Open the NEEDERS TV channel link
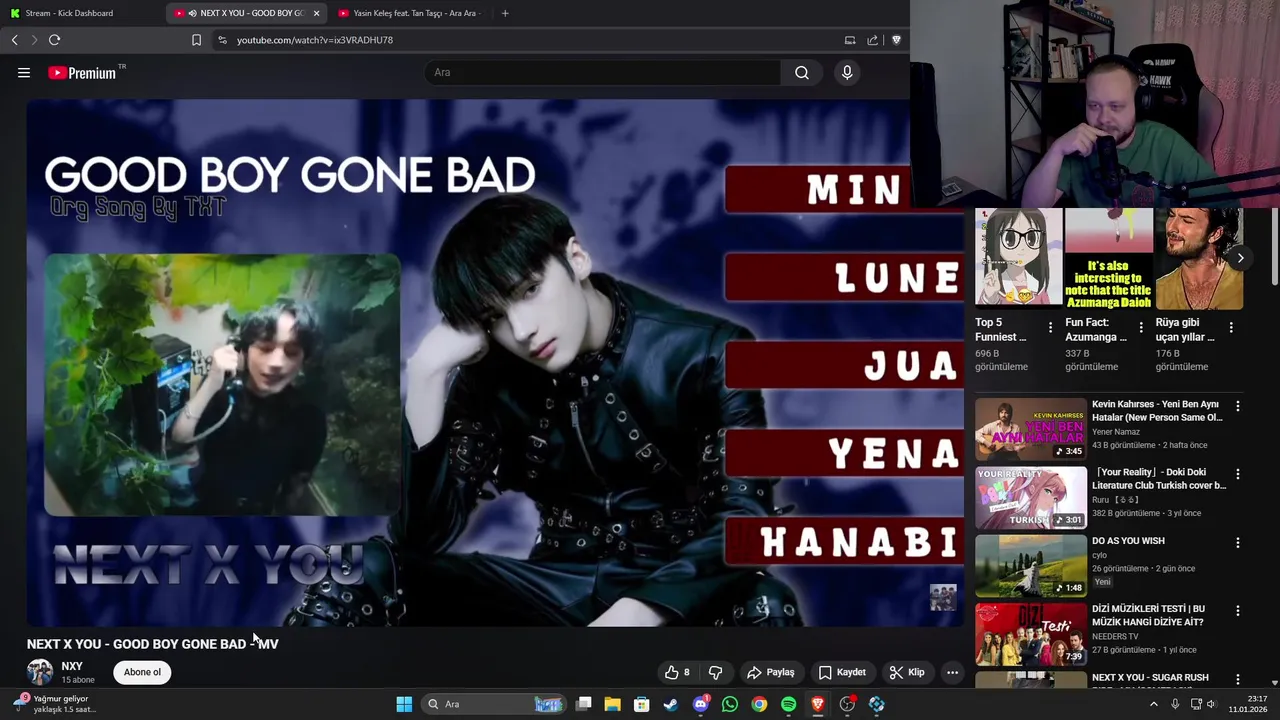 1115,636
